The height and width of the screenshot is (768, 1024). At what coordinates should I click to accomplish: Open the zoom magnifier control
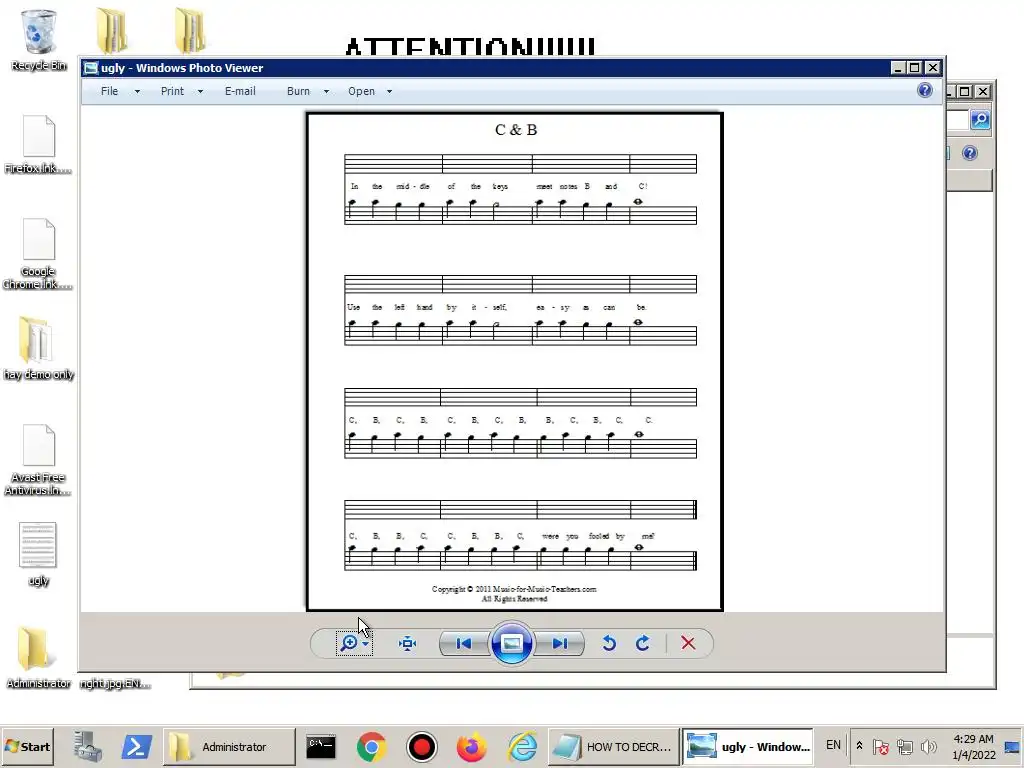click(x=354, y=643)
